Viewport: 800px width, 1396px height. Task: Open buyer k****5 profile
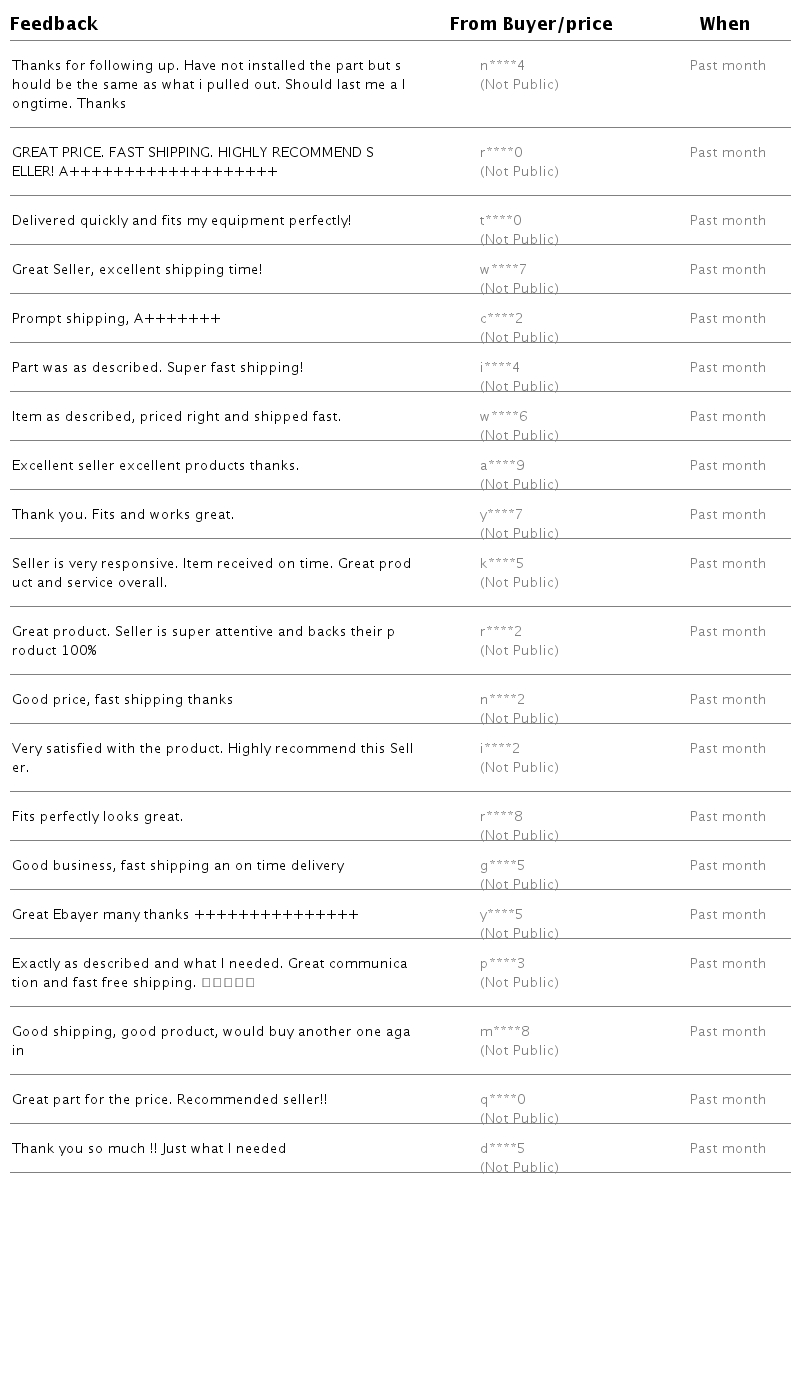click(x=502, y=564)
